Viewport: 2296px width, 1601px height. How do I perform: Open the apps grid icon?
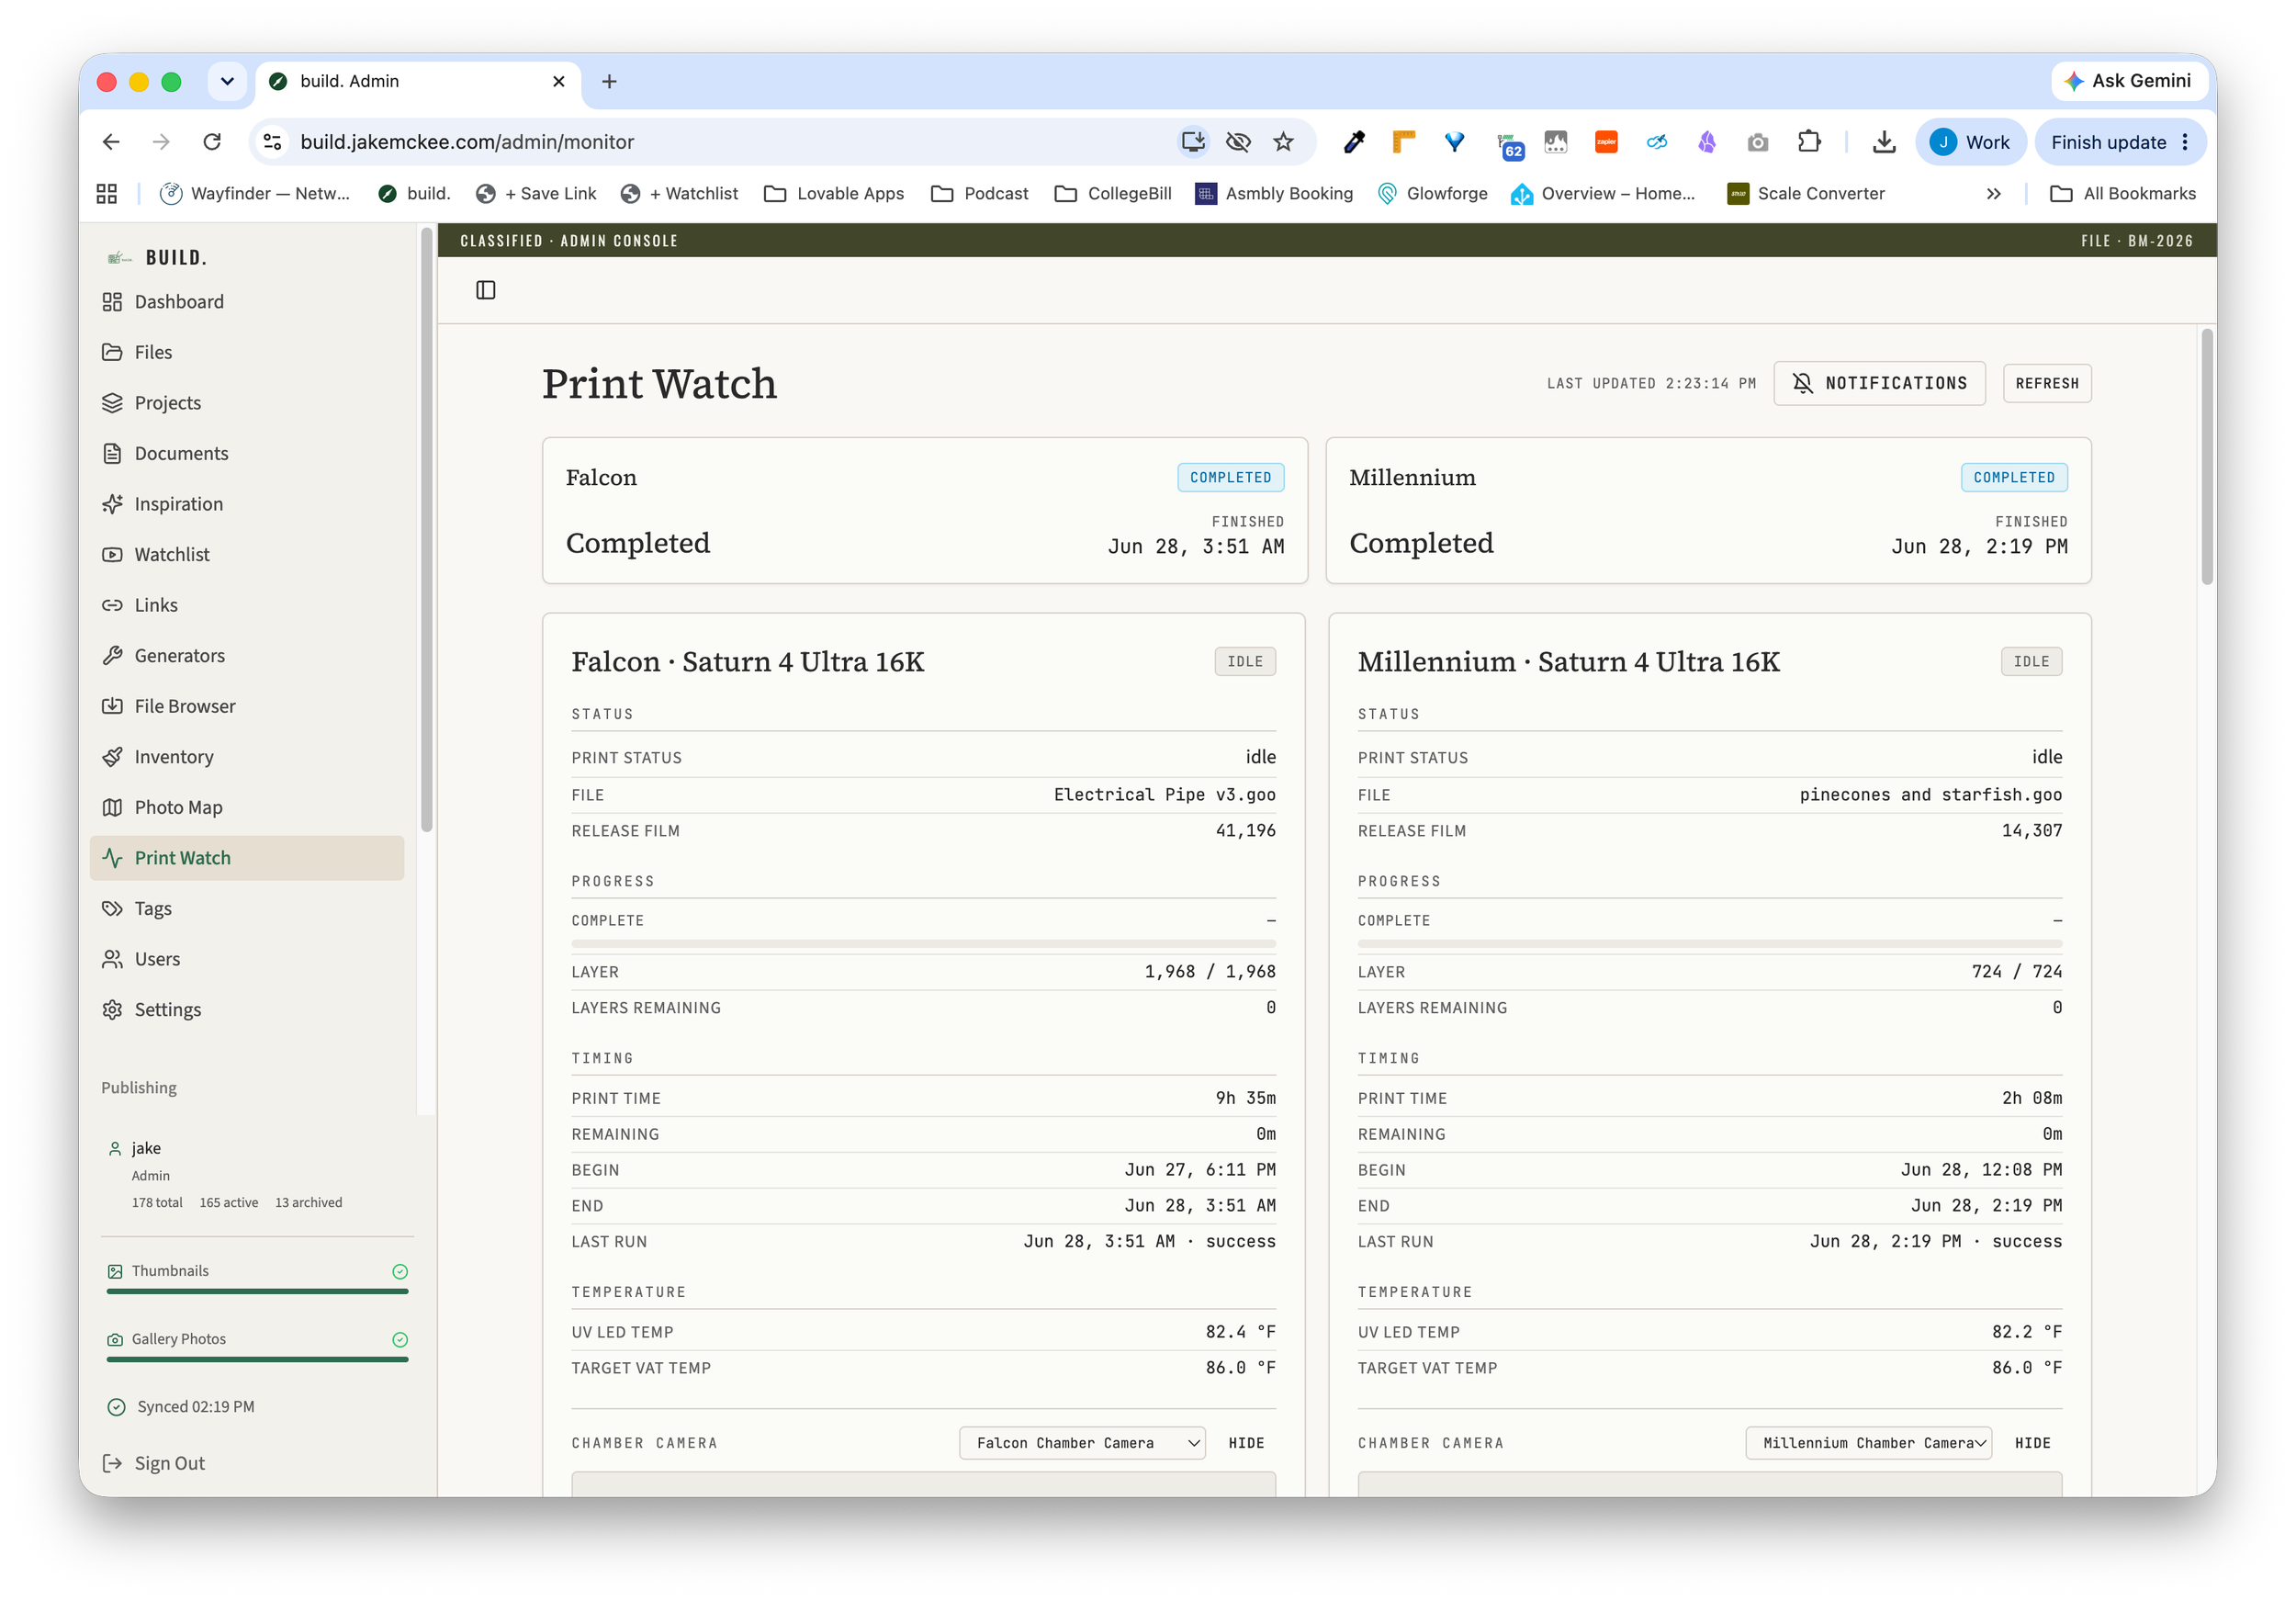point(107,194)
